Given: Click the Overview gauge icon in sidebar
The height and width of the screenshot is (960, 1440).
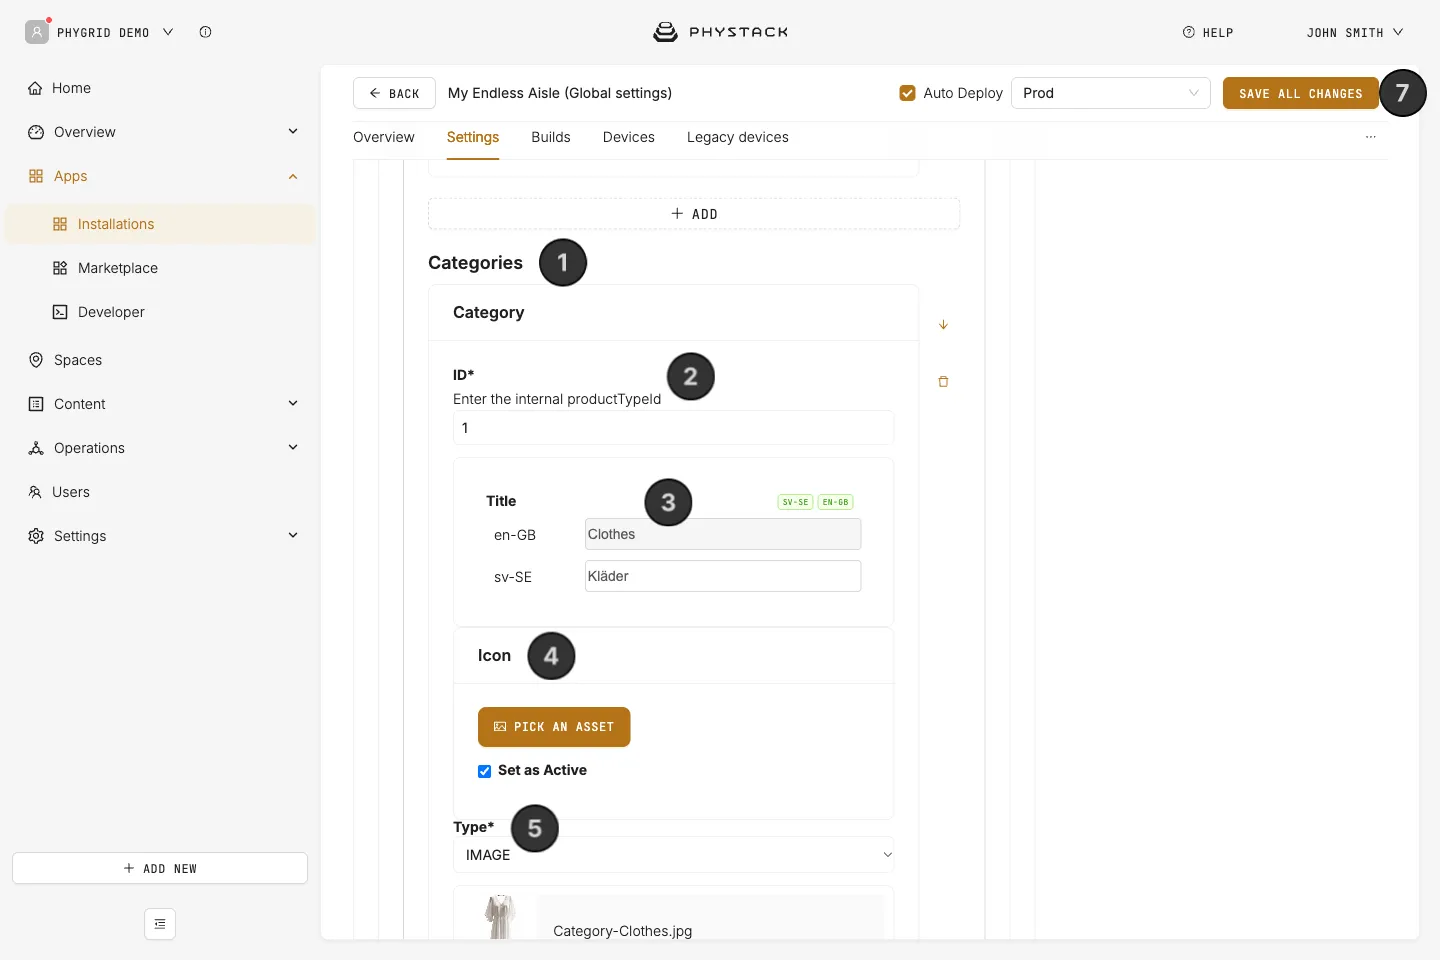Looking at the screenshot, I should (x=36, y=132).
